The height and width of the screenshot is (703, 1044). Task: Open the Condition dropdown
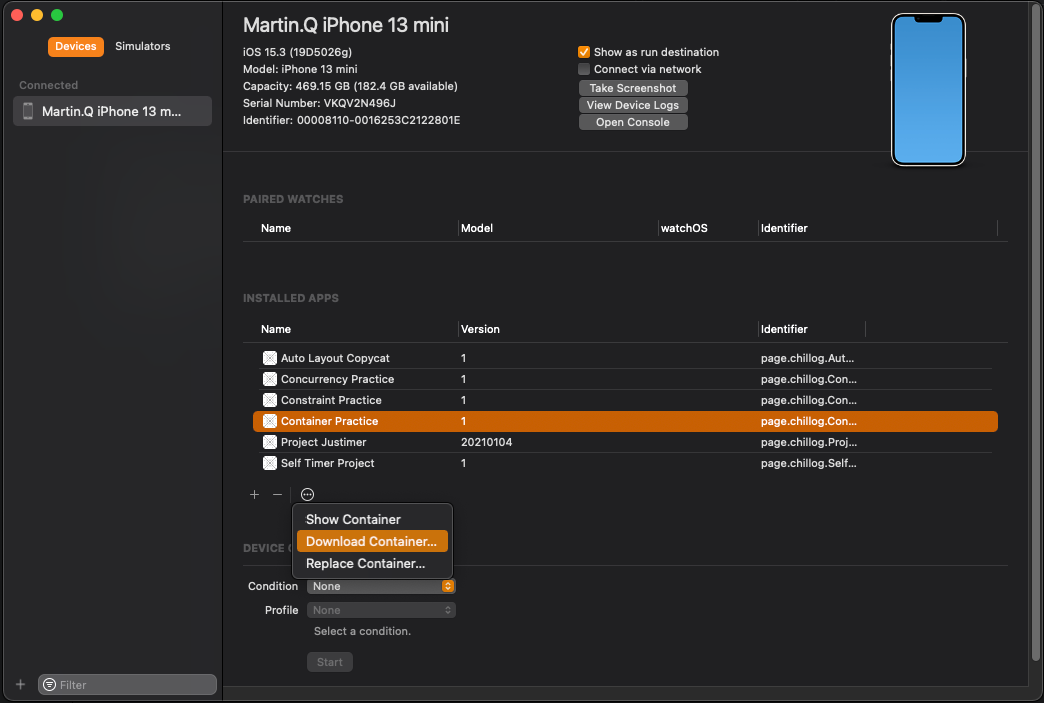coord(381,586)
